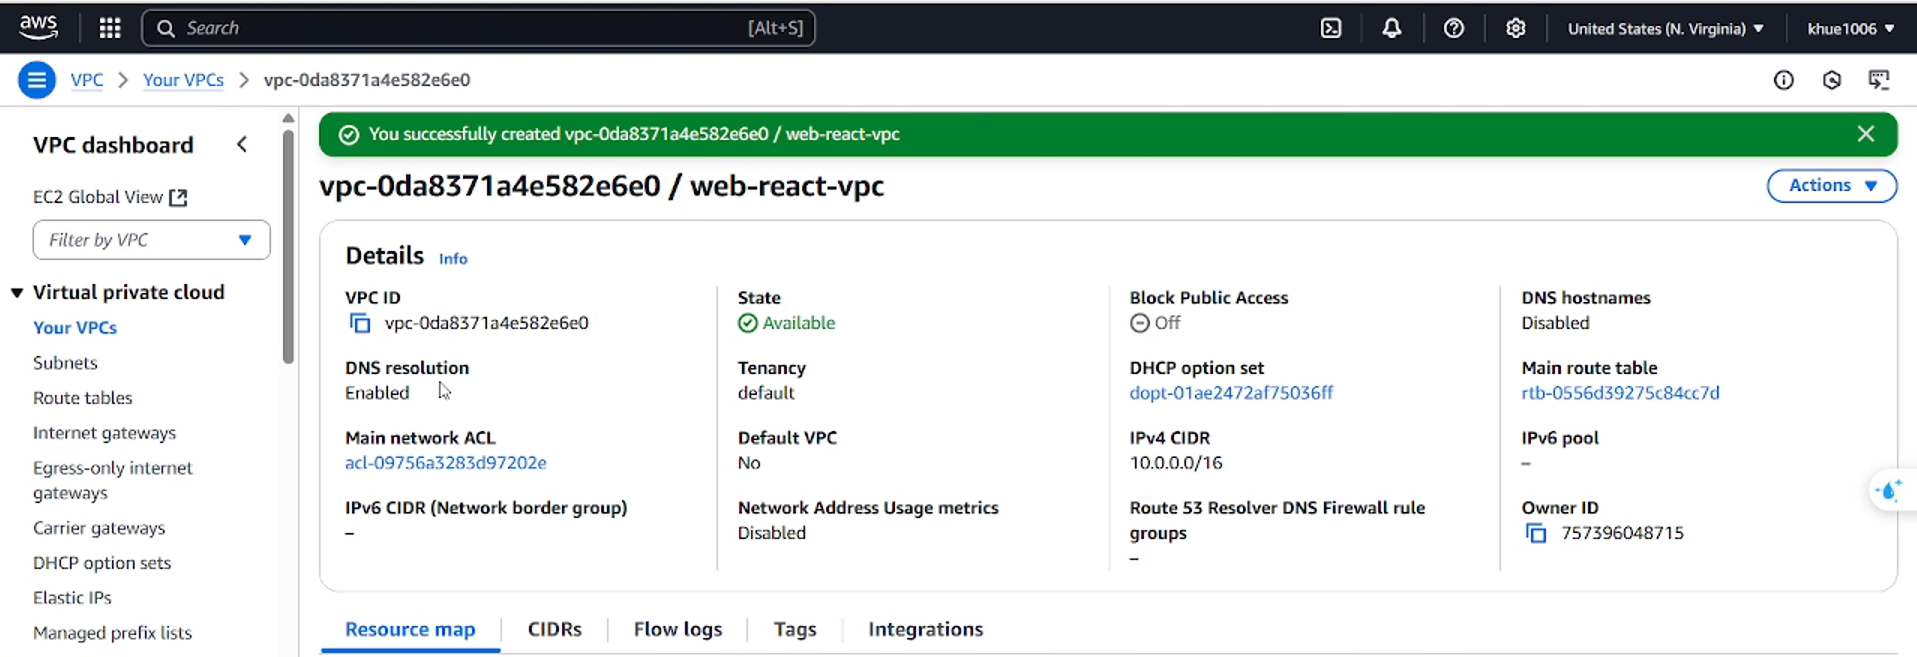
Task: Open the settings gear in top bar
Action: coord(1516,28)
